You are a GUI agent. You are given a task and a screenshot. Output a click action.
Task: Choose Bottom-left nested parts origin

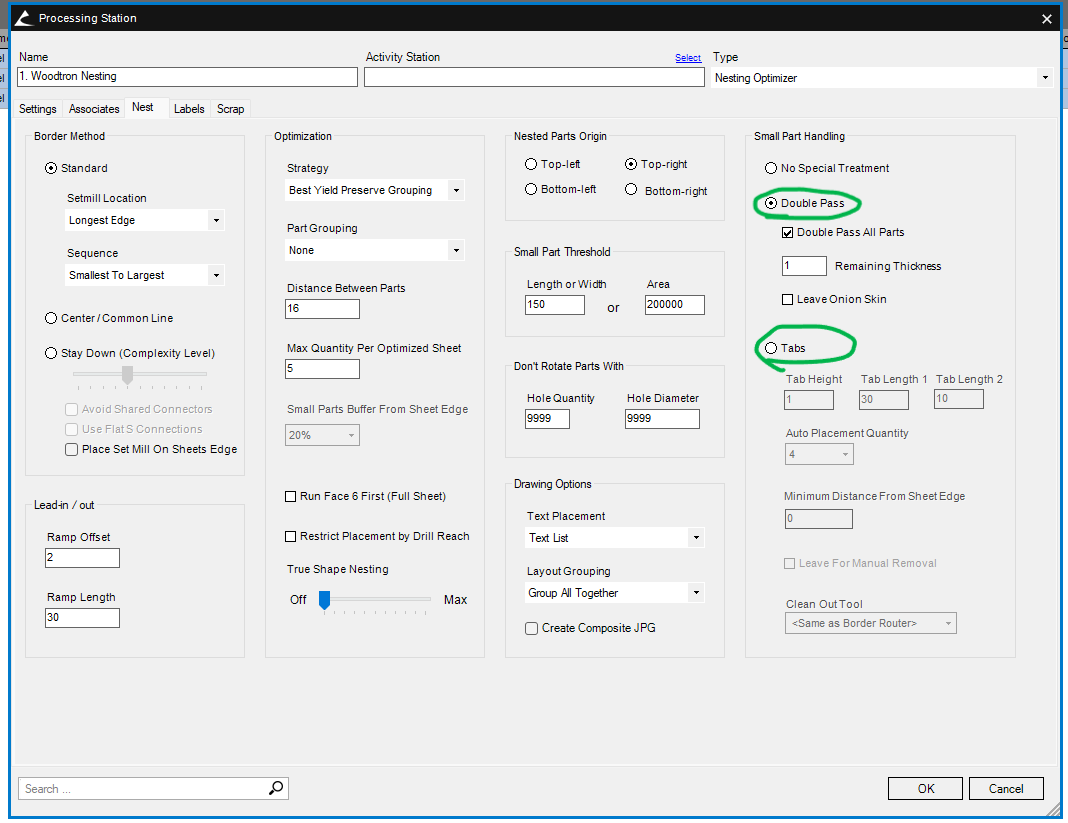[531, 189]
